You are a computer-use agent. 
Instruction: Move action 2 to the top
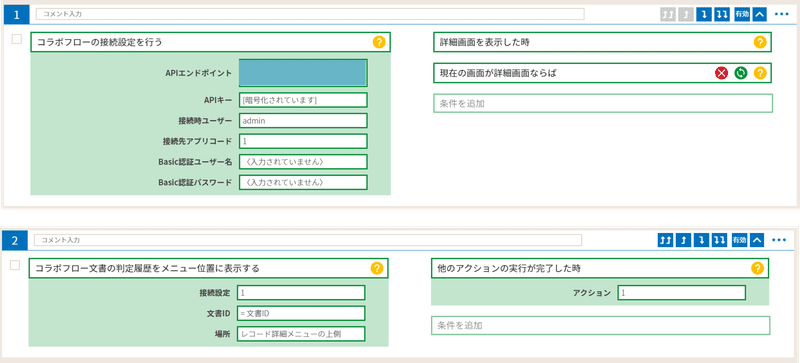click(x=665, y=239)
